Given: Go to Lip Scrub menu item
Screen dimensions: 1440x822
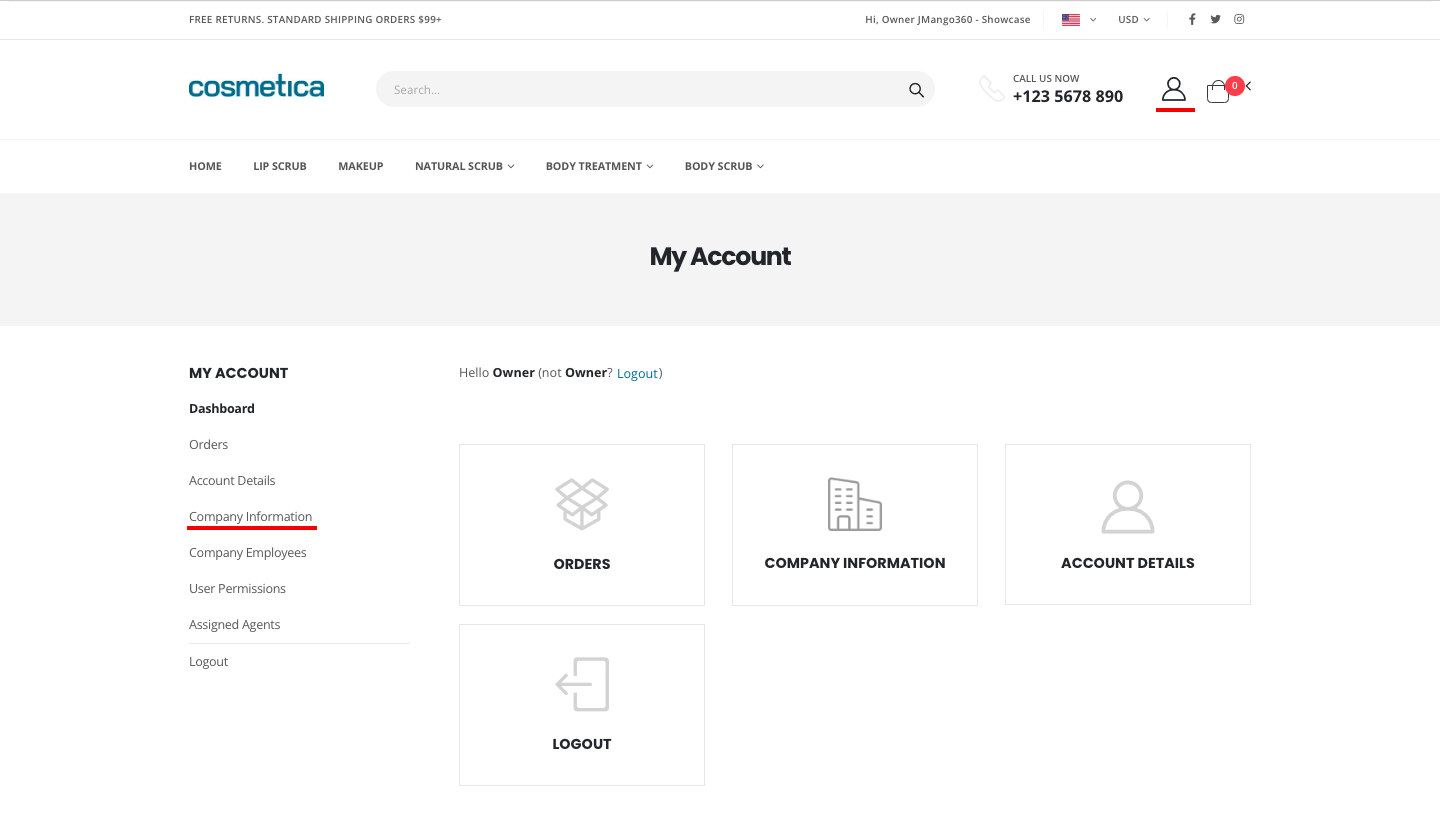Looking at the screenshot, I should click(x=280, y=166).
